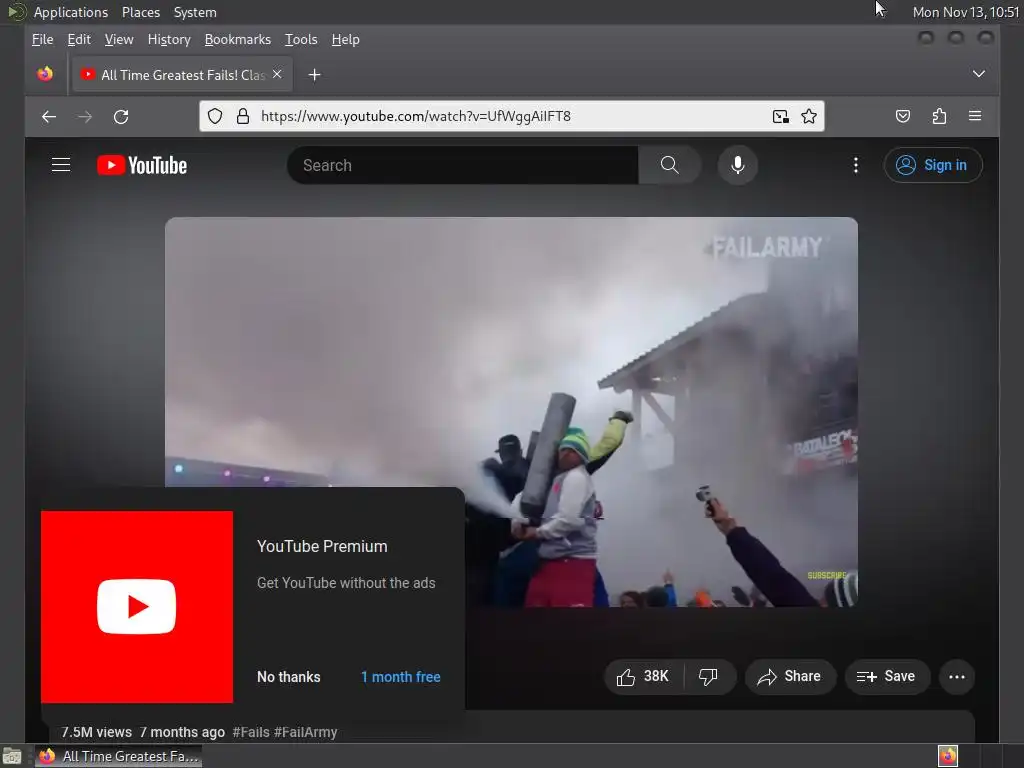Open more actions ellipsis beside Save
The width and height of the screenshot is (1024, 768).
(x=957, y=677)
